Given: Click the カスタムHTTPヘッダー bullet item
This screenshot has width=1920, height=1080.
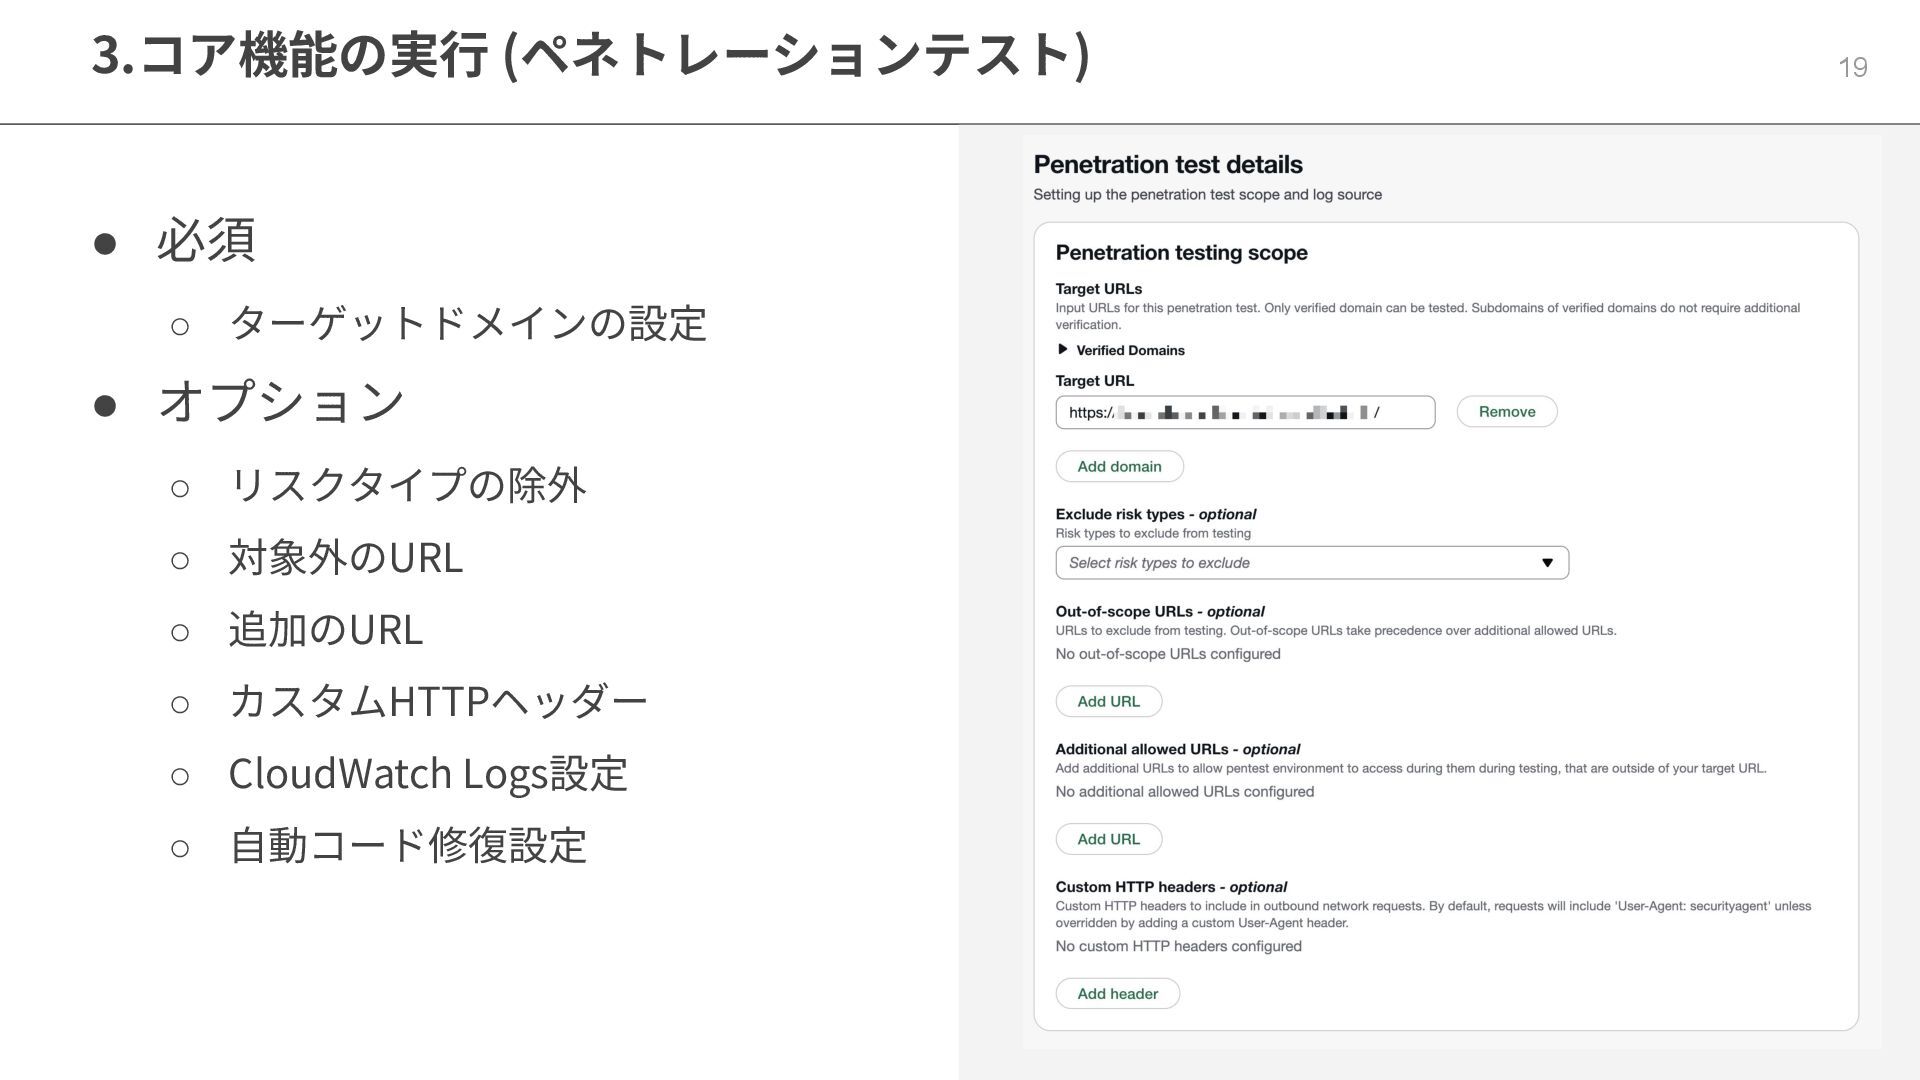Looking at the screenshot, I should [x=437, y=702].
